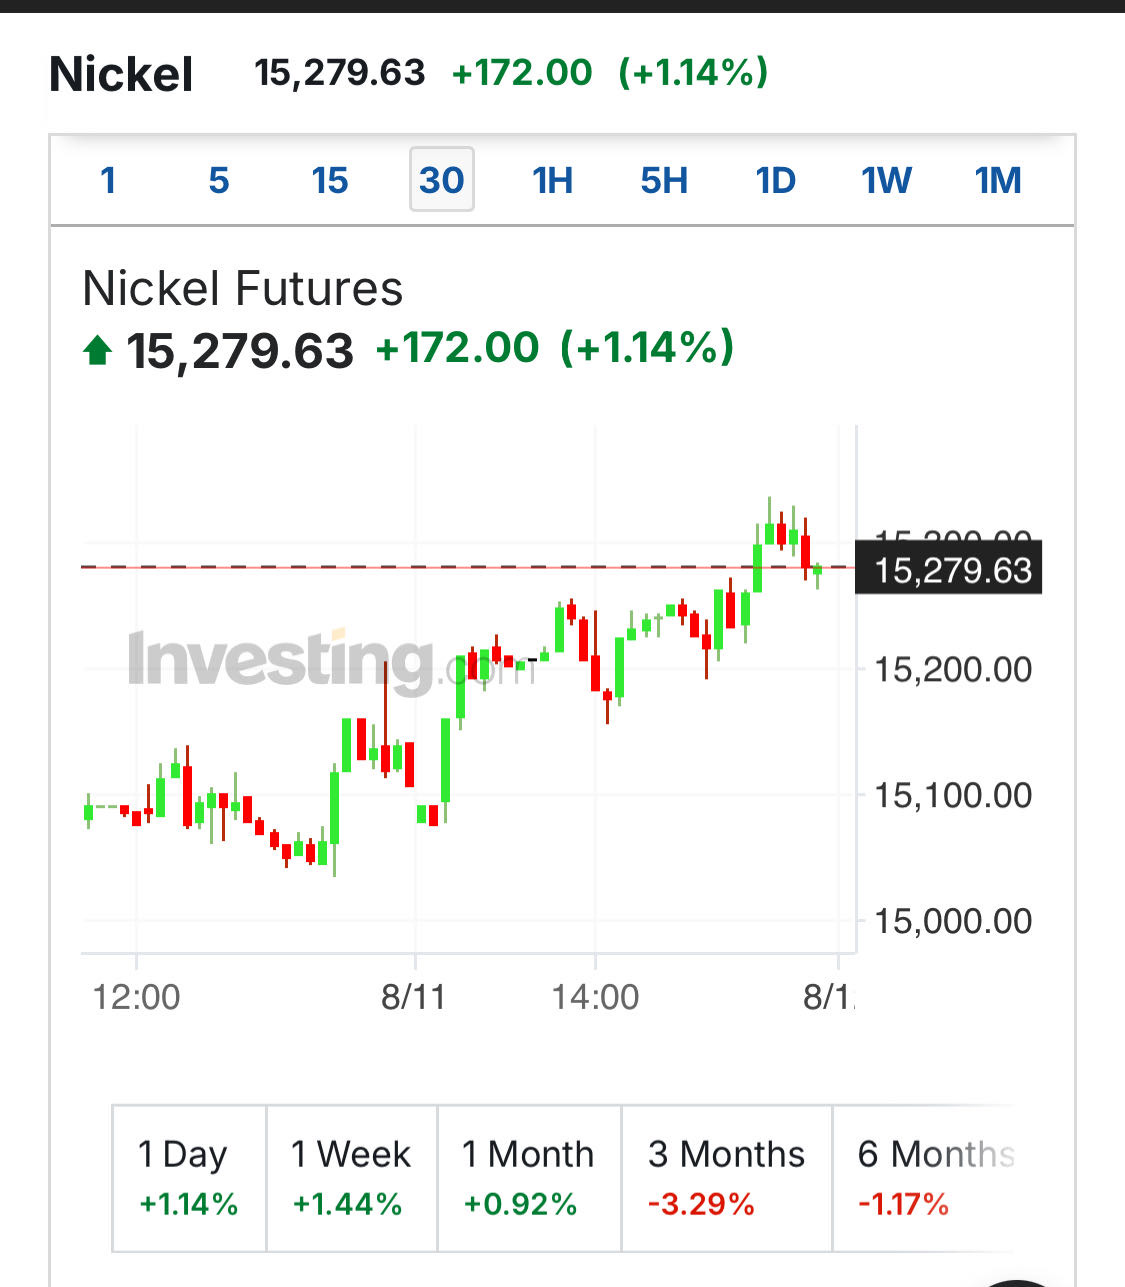Viewport: 1125px width, 1287px height.
Task: Click the Nickel Futures title
Action: tap(242, 289)
